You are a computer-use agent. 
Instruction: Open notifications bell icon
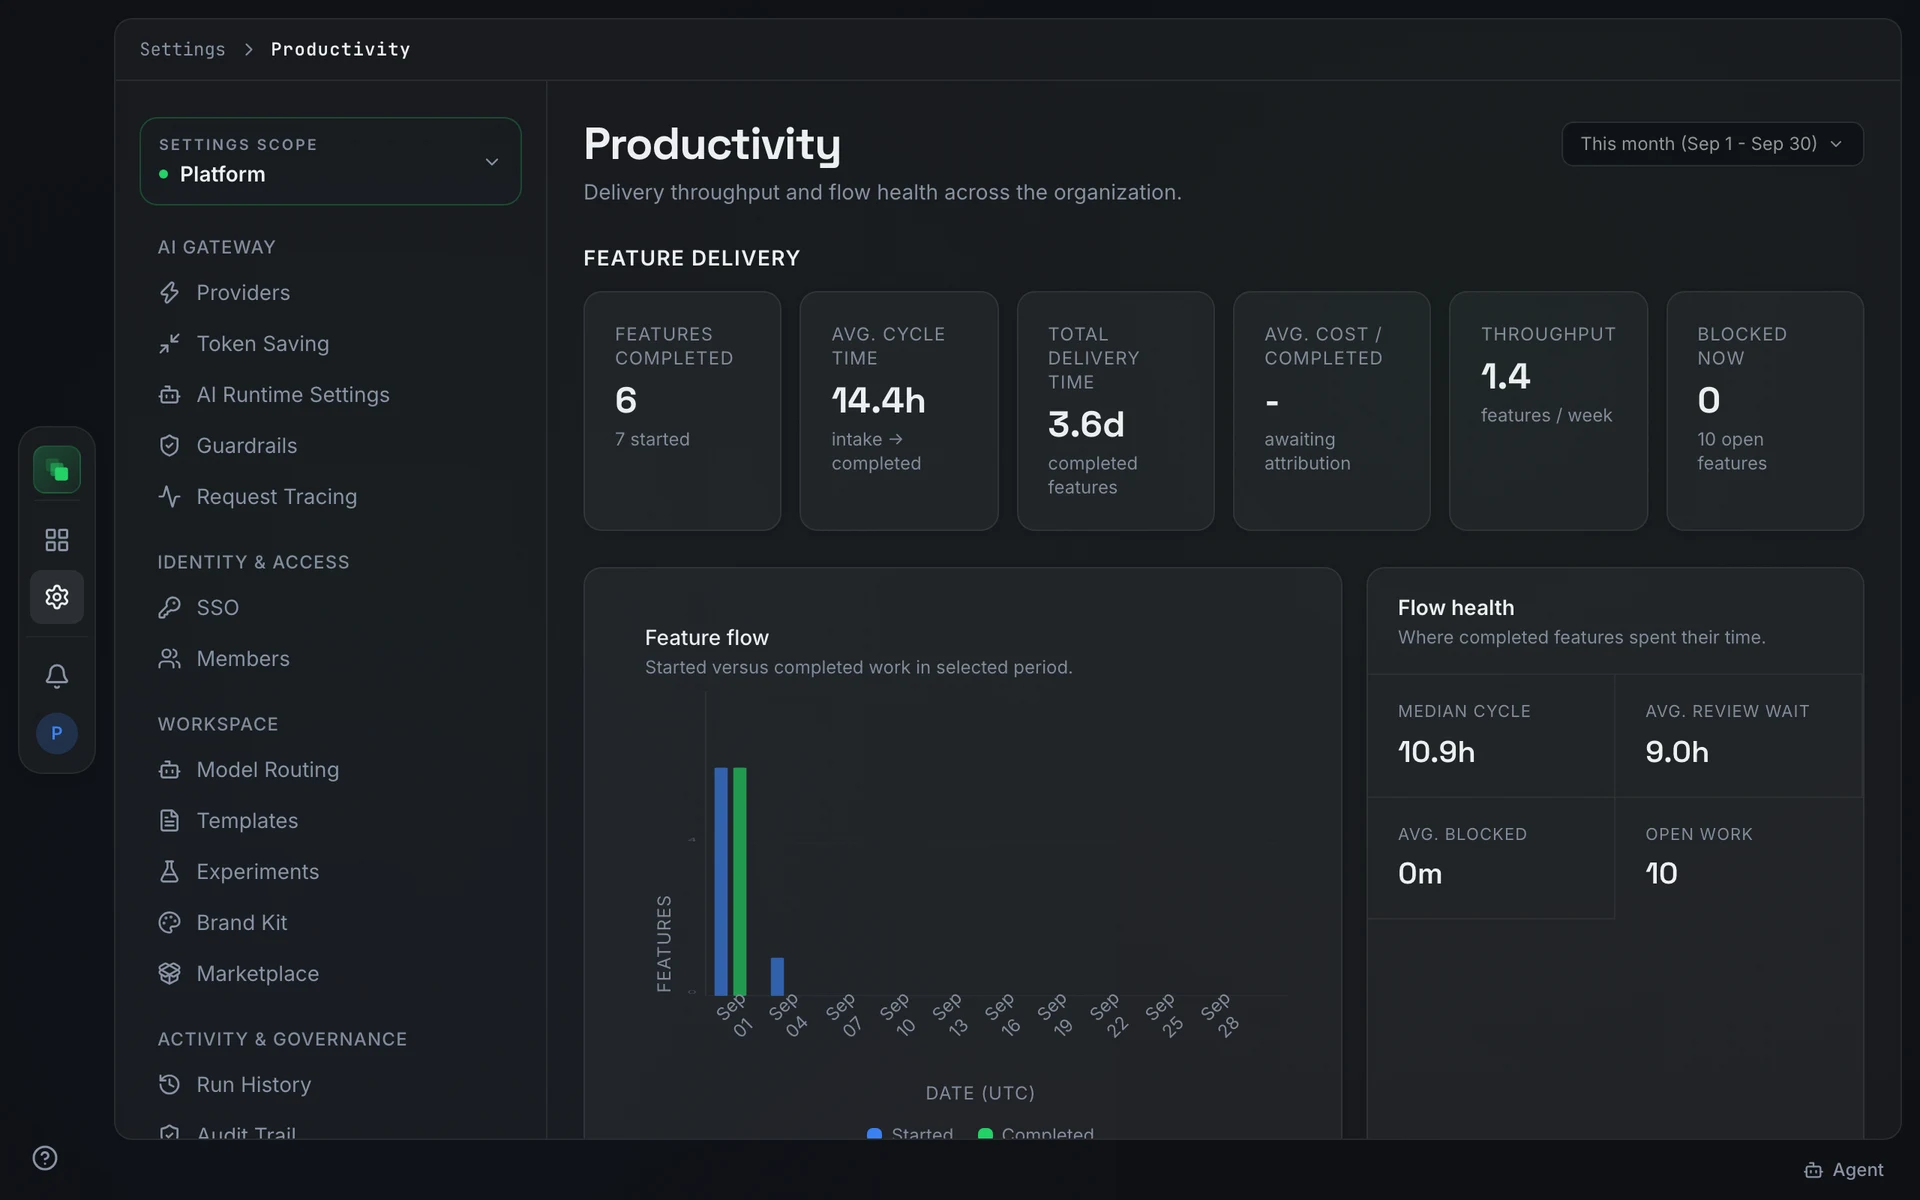[x=57, y=676]
